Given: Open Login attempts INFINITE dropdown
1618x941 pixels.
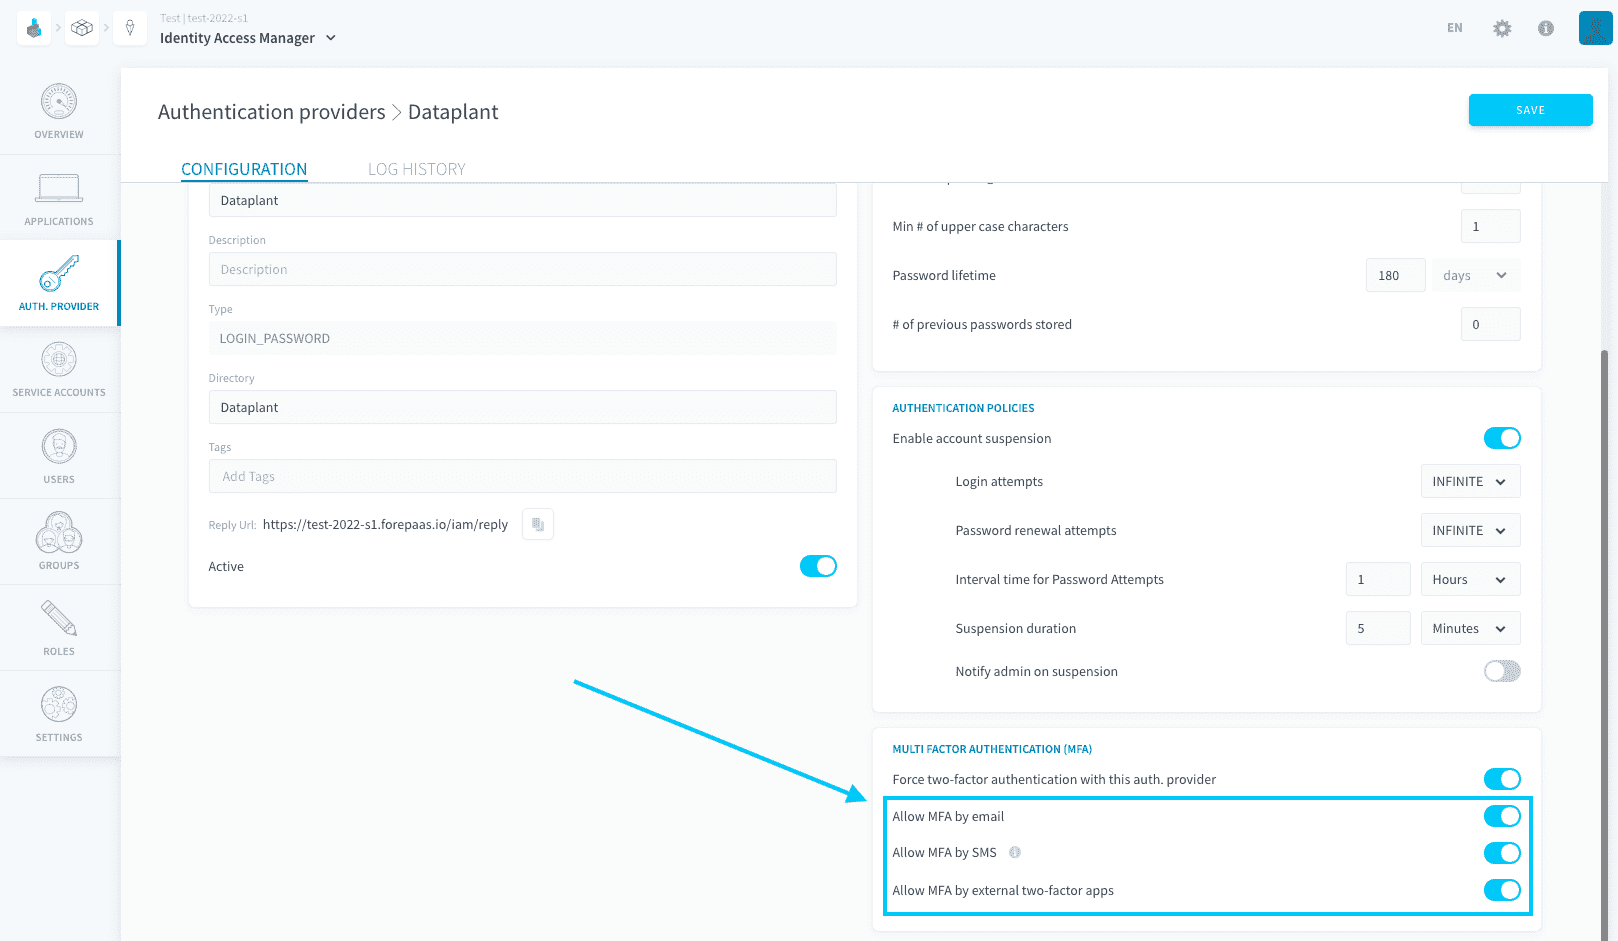Looking at the screenshot, I should [x=1470, y=481].
